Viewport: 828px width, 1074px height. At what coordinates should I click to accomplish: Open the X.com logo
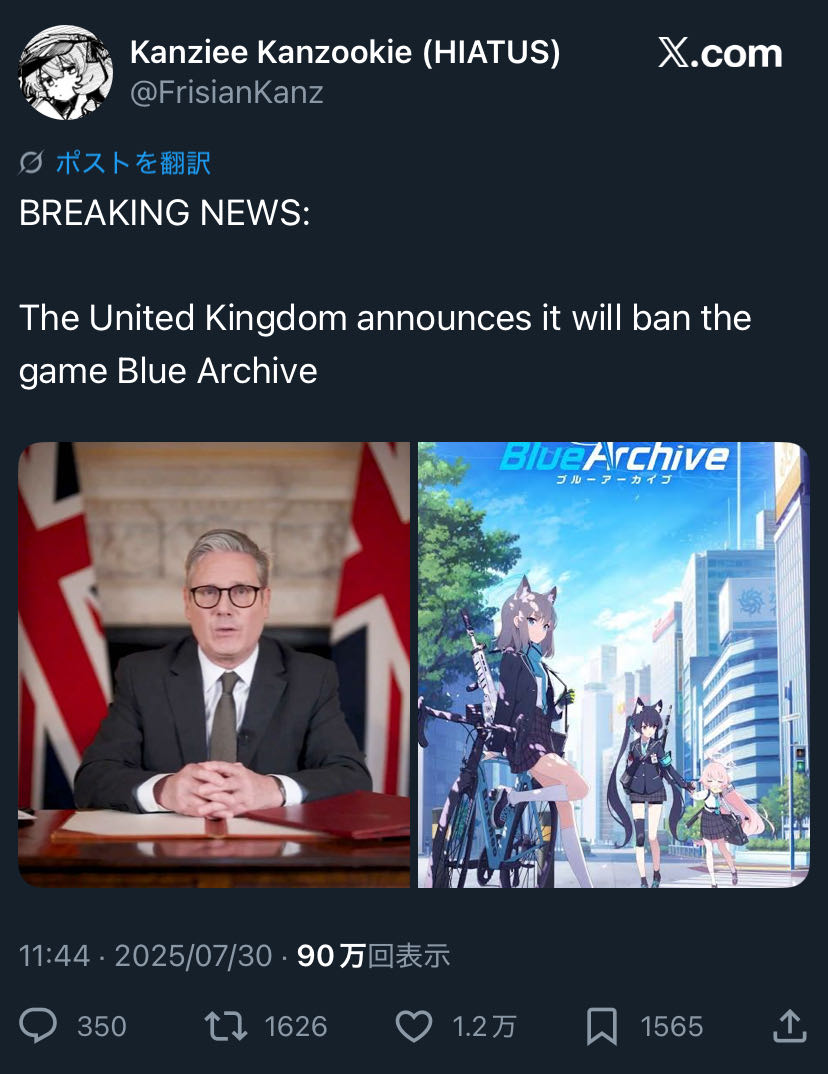point(720,53)
